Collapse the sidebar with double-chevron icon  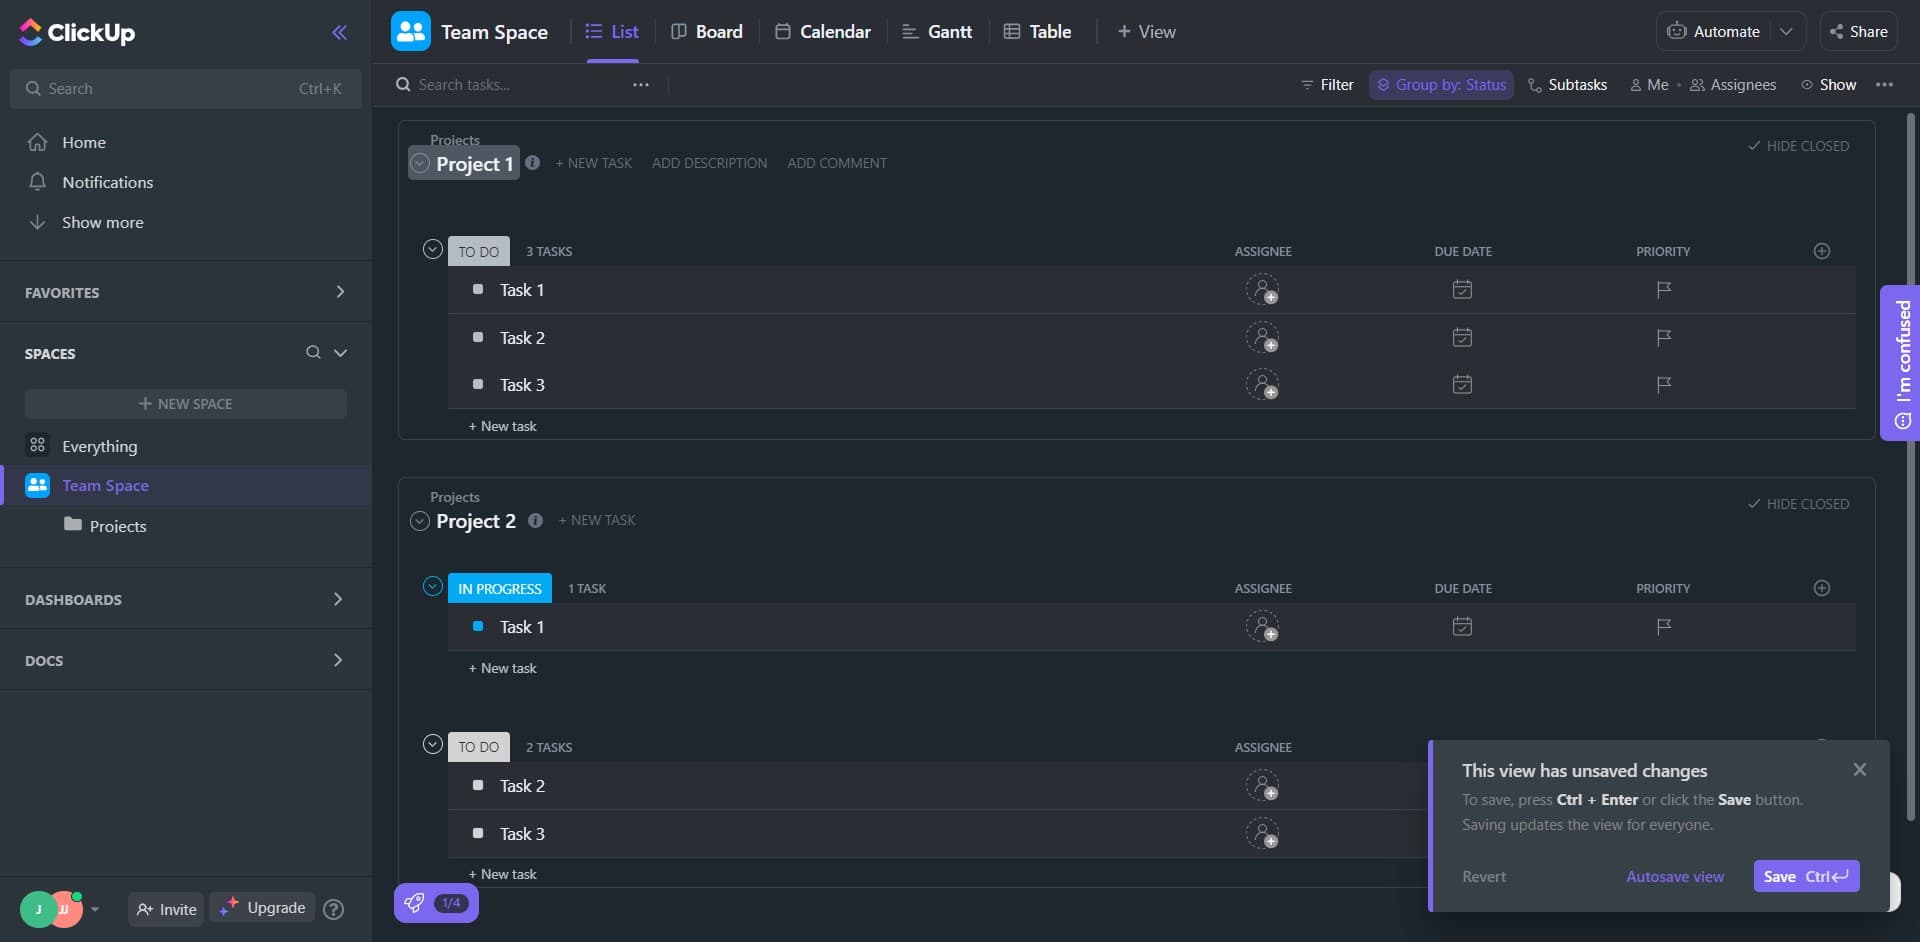(x=339, y=32)
